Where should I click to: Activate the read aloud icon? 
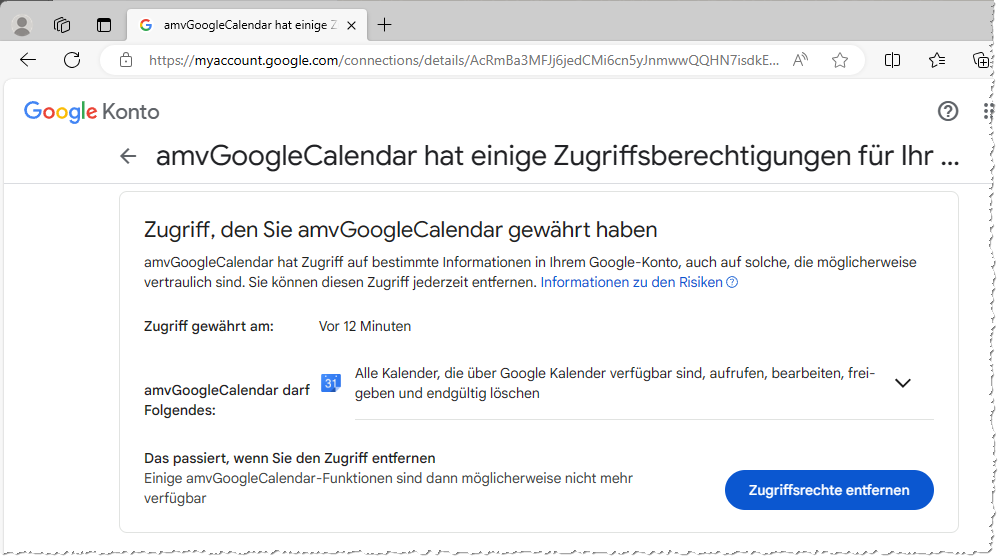(800, 60)
